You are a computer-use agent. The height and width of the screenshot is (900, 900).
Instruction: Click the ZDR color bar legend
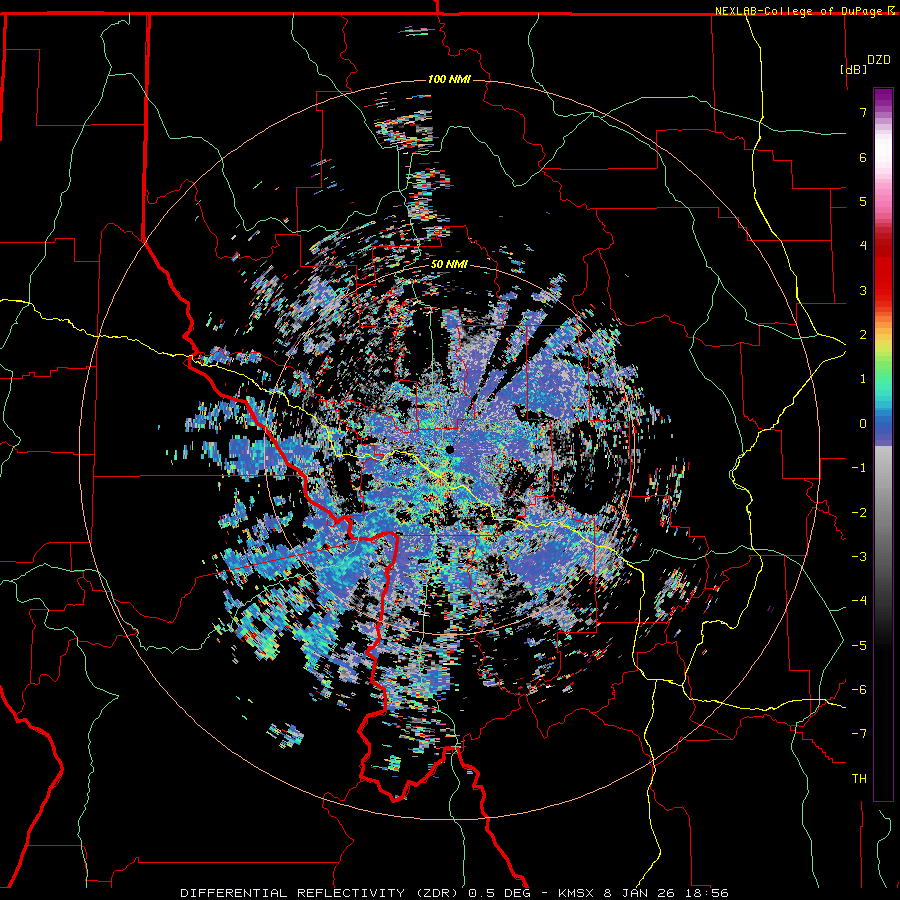[x=883, y=444]
